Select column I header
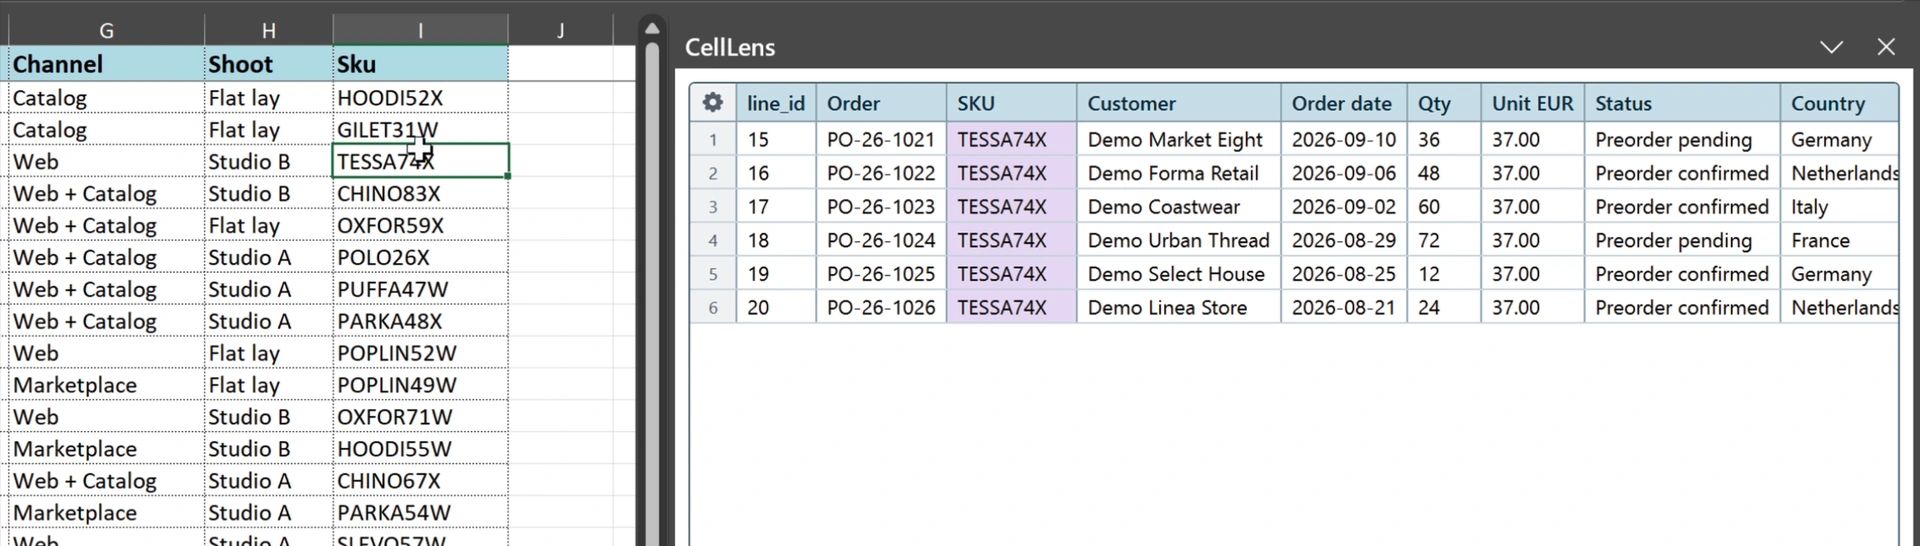This screenshot has height=546, width=1920. (x=421, y=31)
